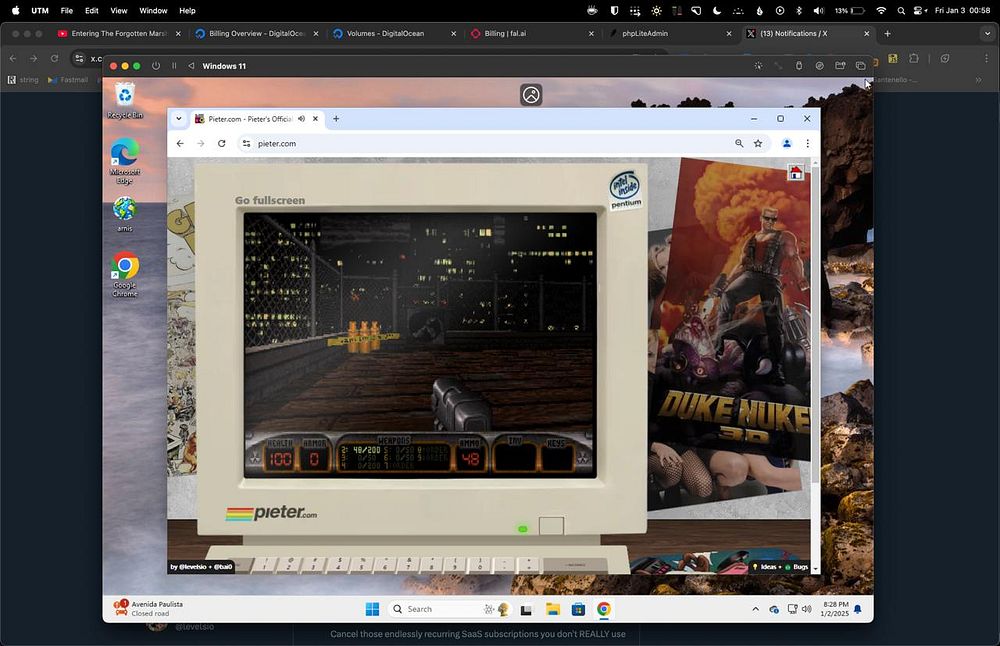Mute the Pieter.com tab audio icon
1000x646 pixels.
click(x=301, y=119)
